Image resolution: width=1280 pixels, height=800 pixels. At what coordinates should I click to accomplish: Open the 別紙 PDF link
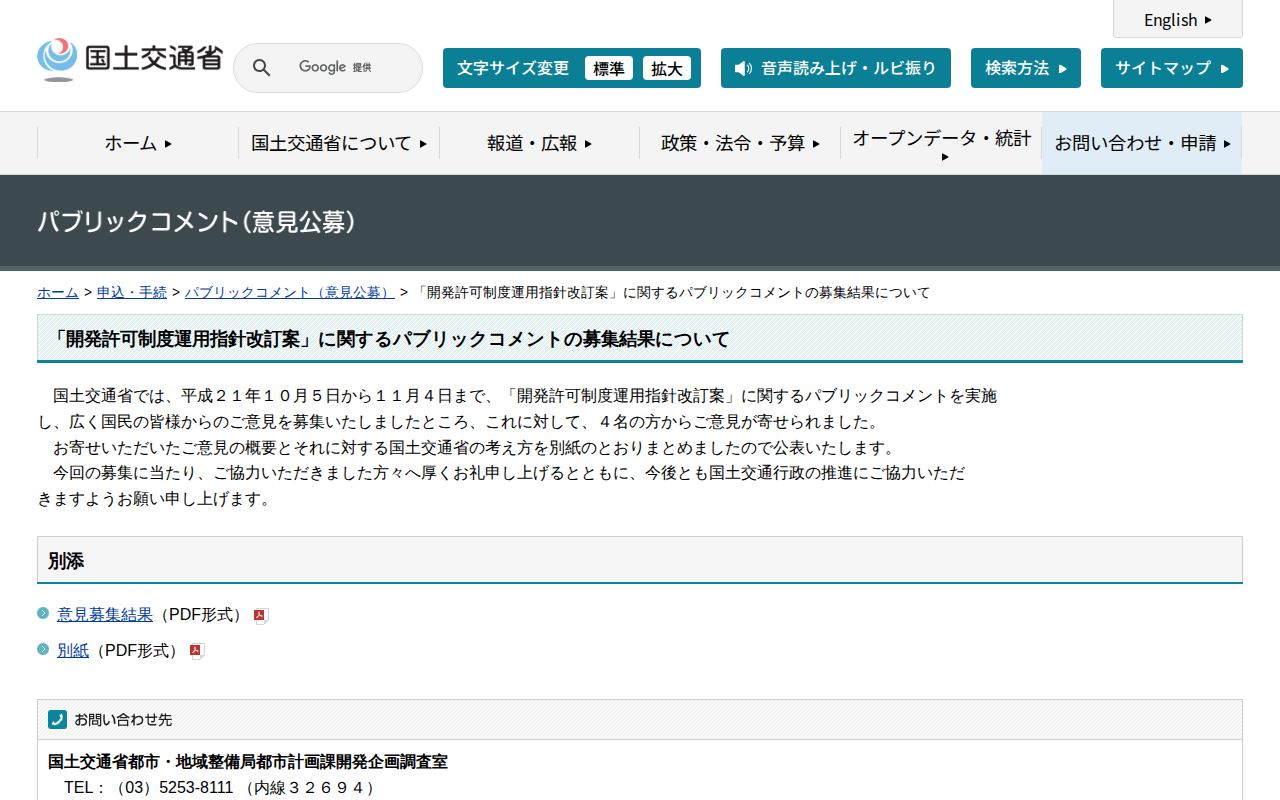73,650
